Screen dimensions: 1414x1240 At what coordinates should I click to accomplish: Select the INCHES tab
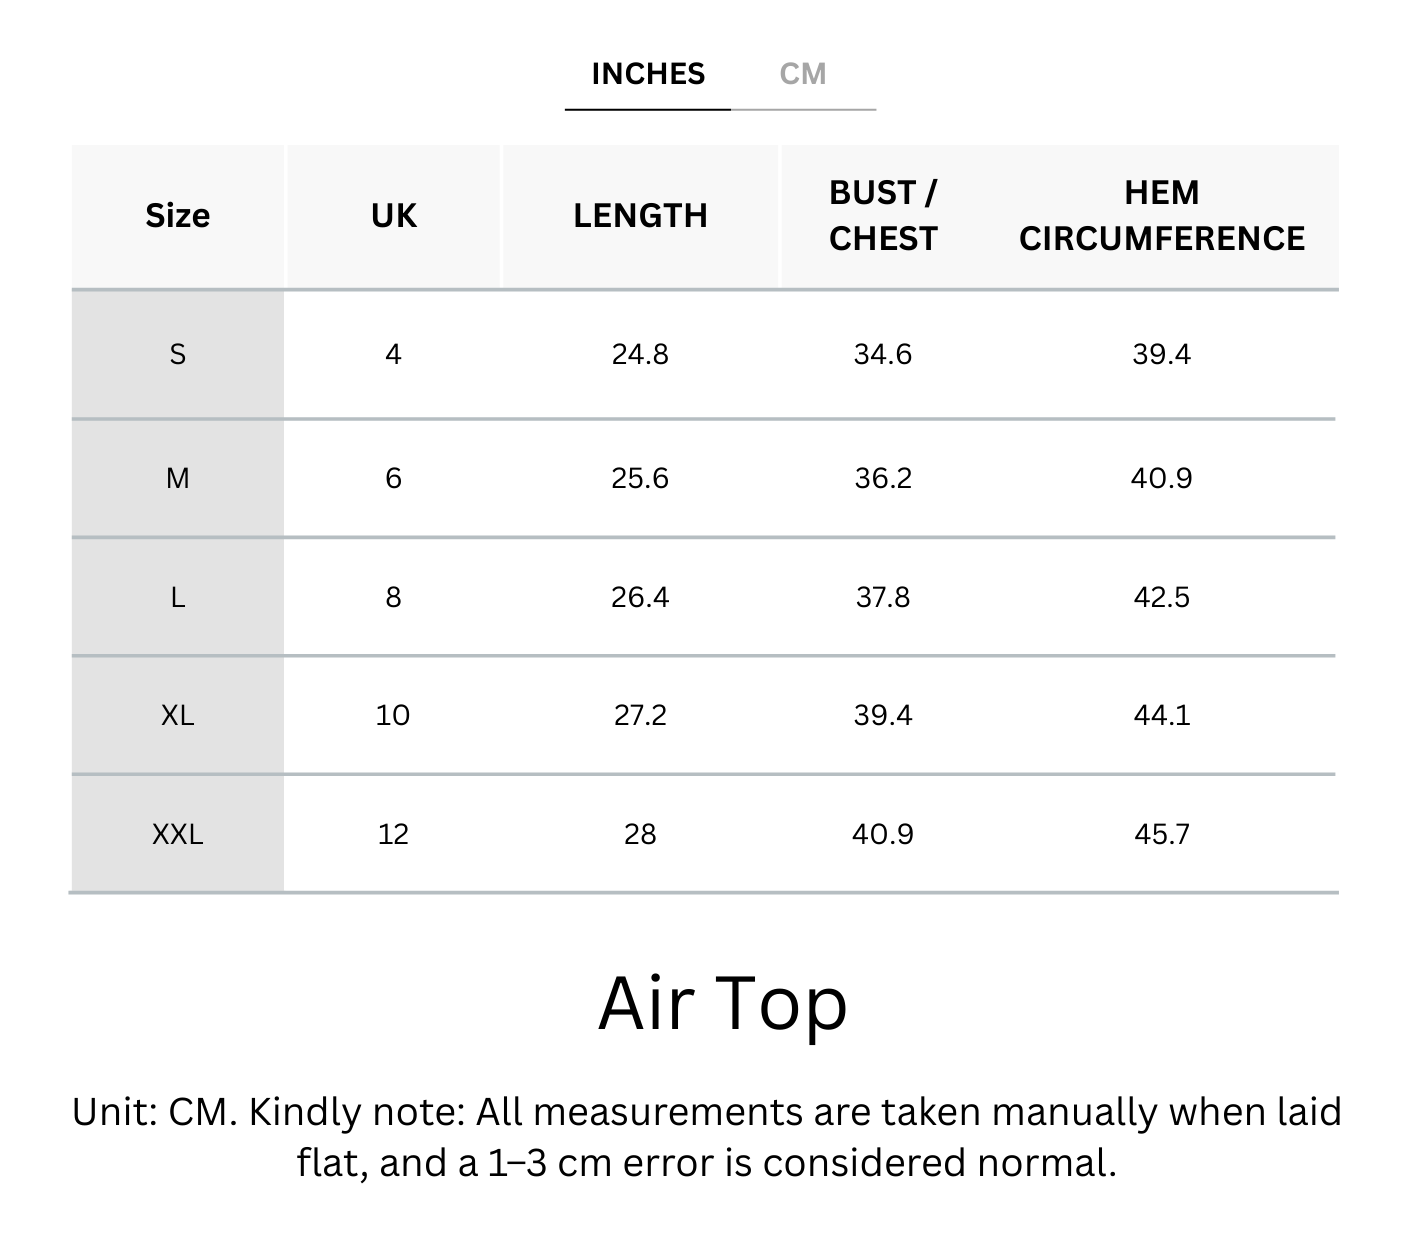point(648,74)
